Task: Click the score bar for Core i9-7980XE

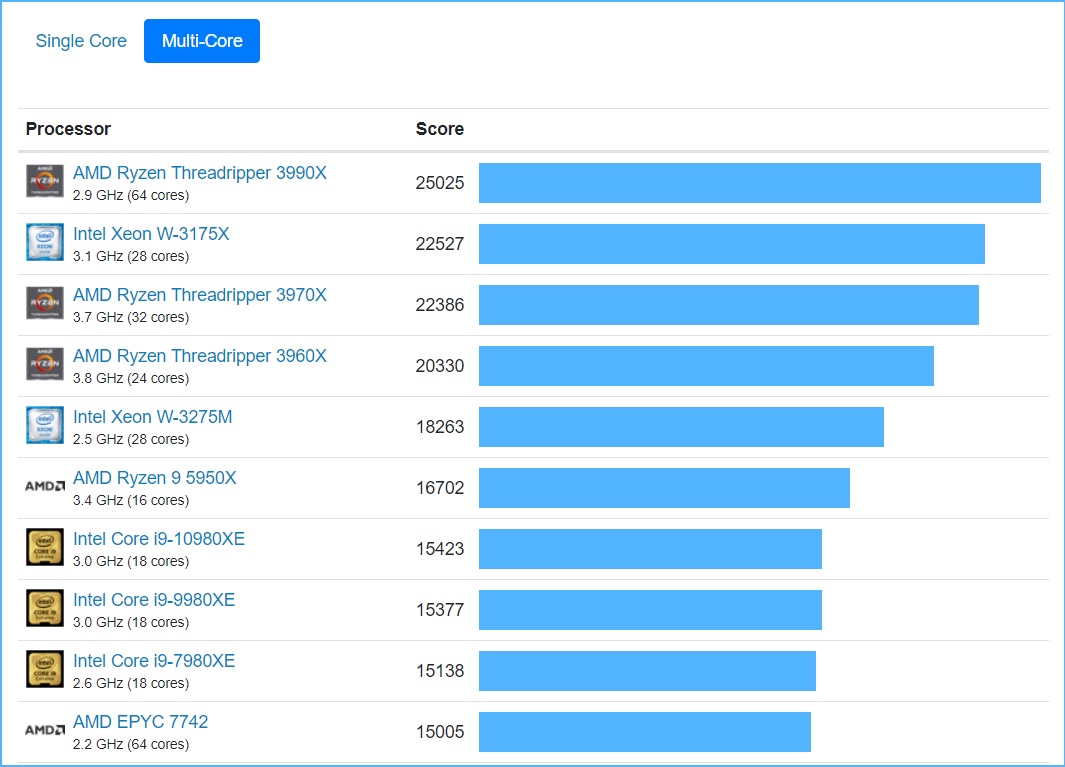Action: tap(647, 671)
